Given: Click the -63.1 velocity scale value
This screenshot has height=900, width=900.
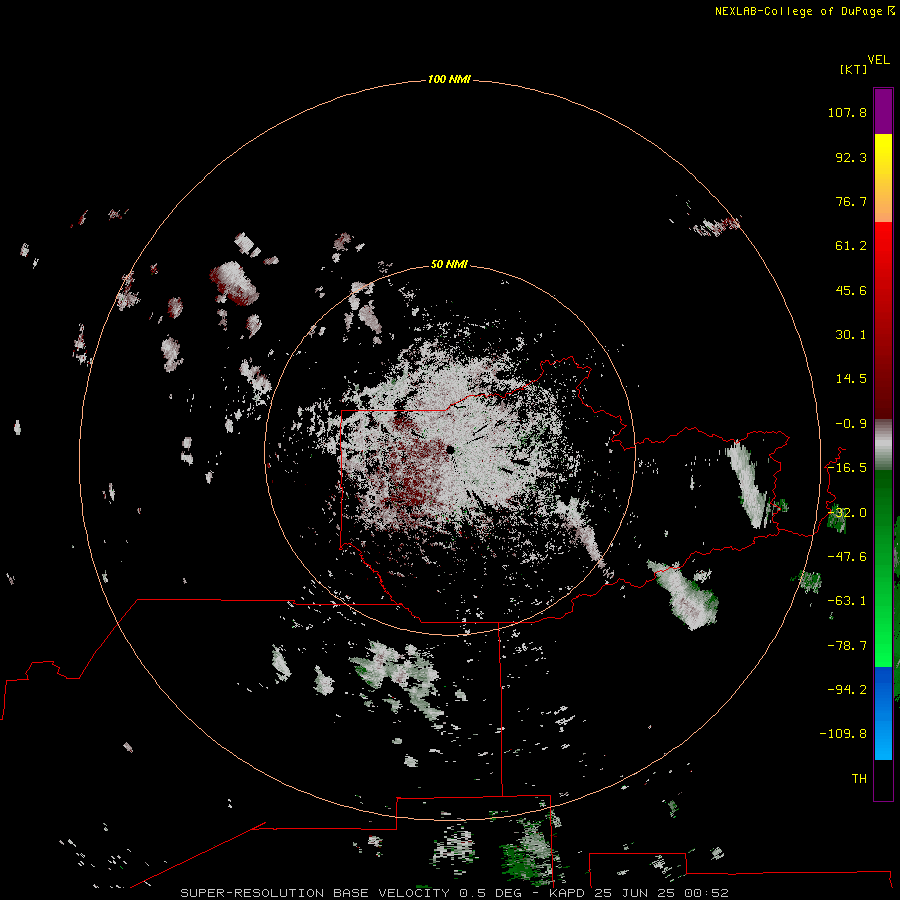Looking at the screenshot, I should point(847,601).
